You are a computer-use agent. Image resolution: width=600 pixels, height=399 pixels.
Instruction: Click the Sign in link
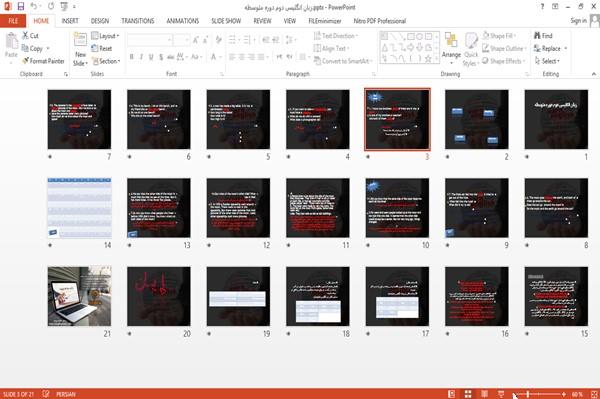[578, 21]
